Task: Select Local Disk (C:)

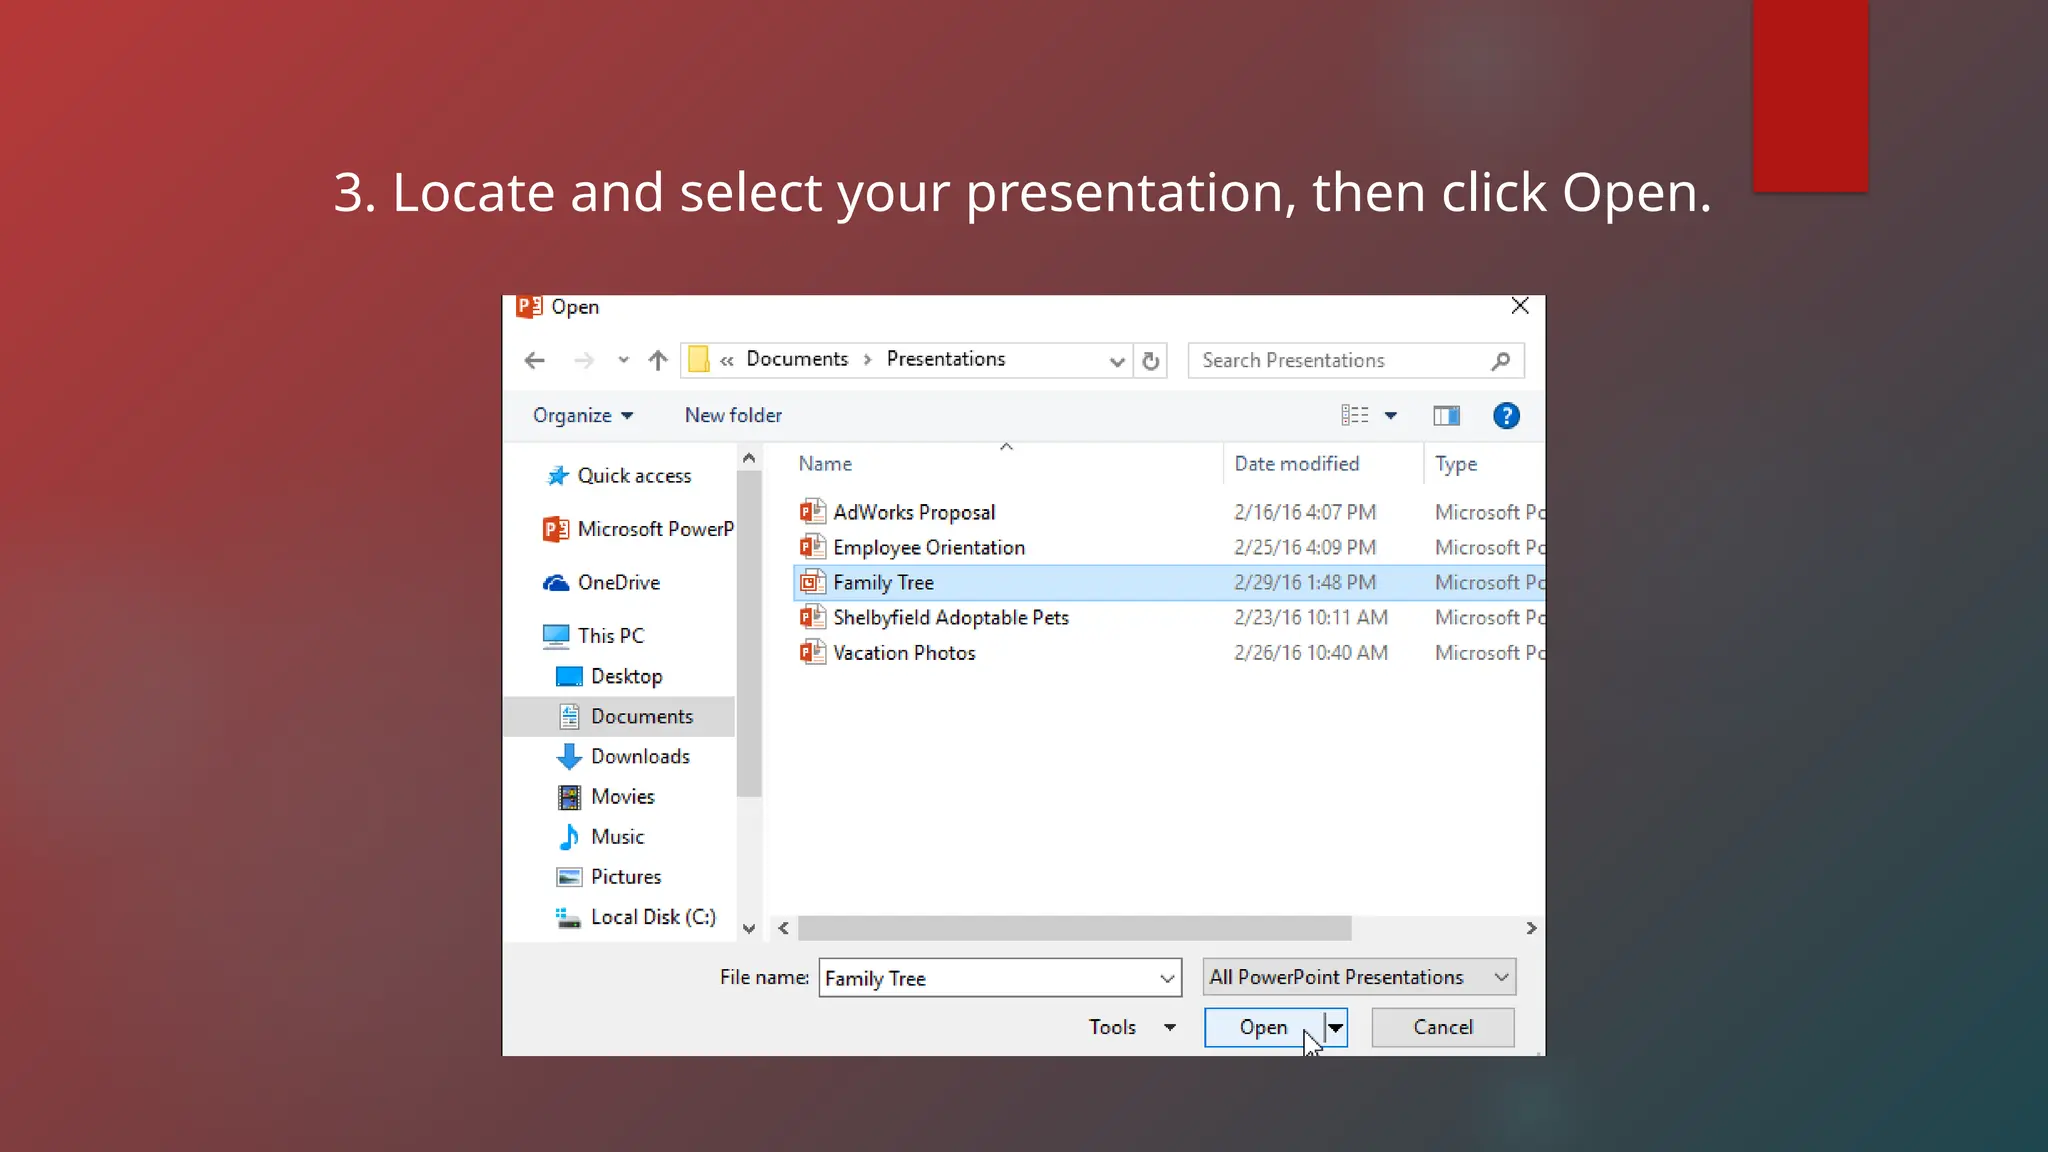Action: pos(635,917)
